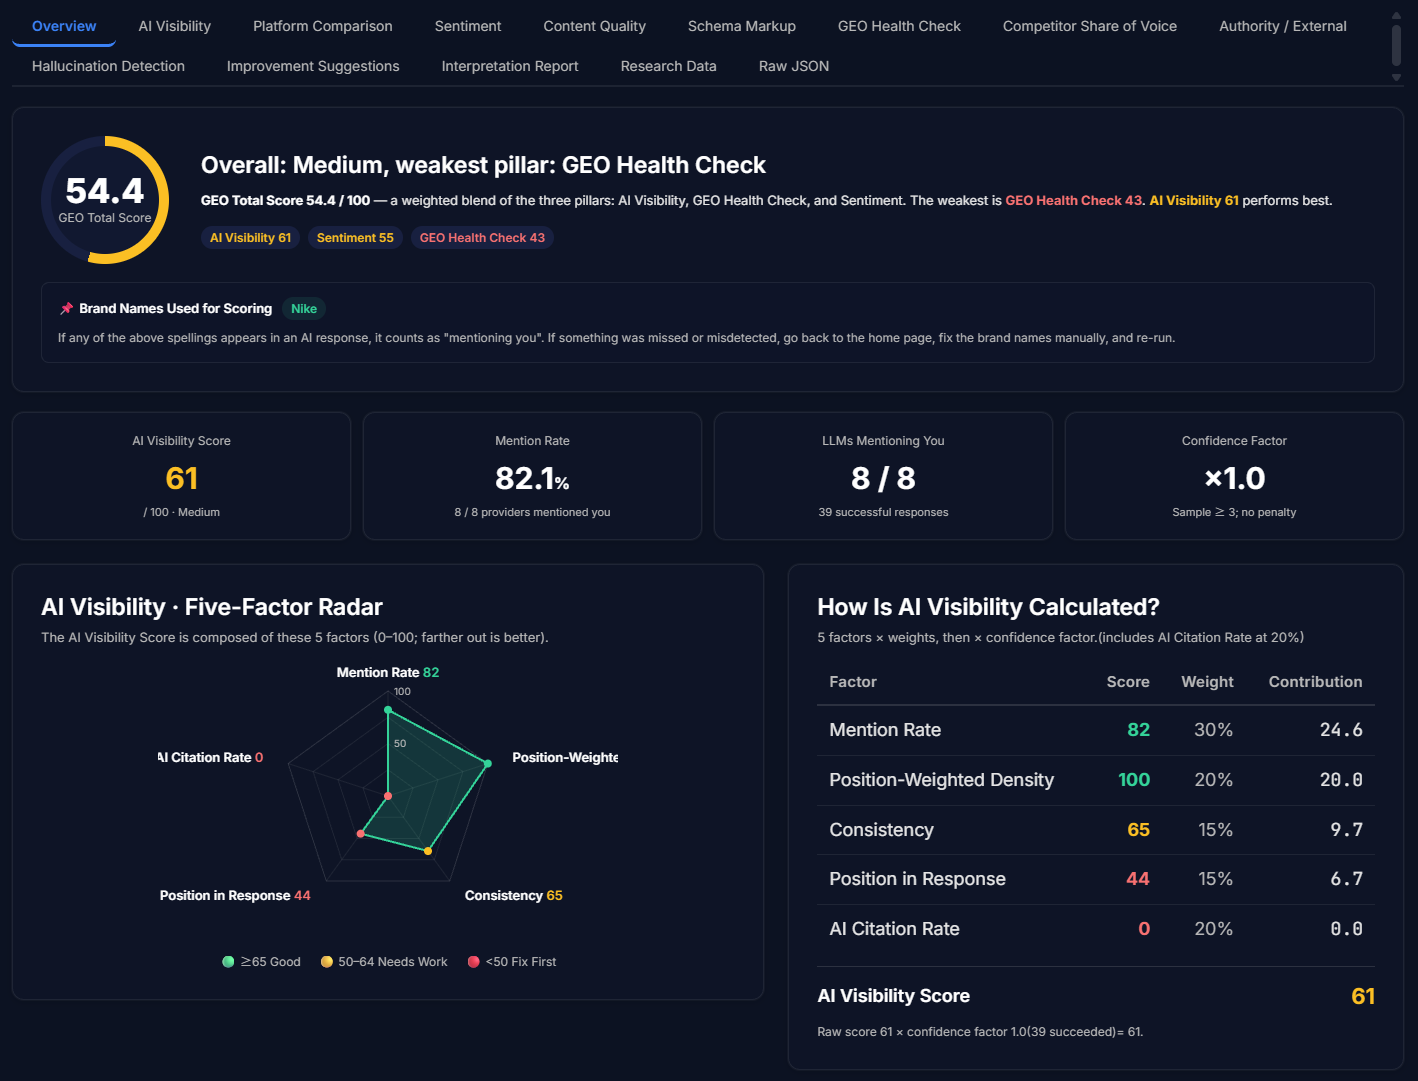Click the Mention Rate 82.1% card
The height and width of the screenshot is (1081, 1418).
tap(532, 476)
